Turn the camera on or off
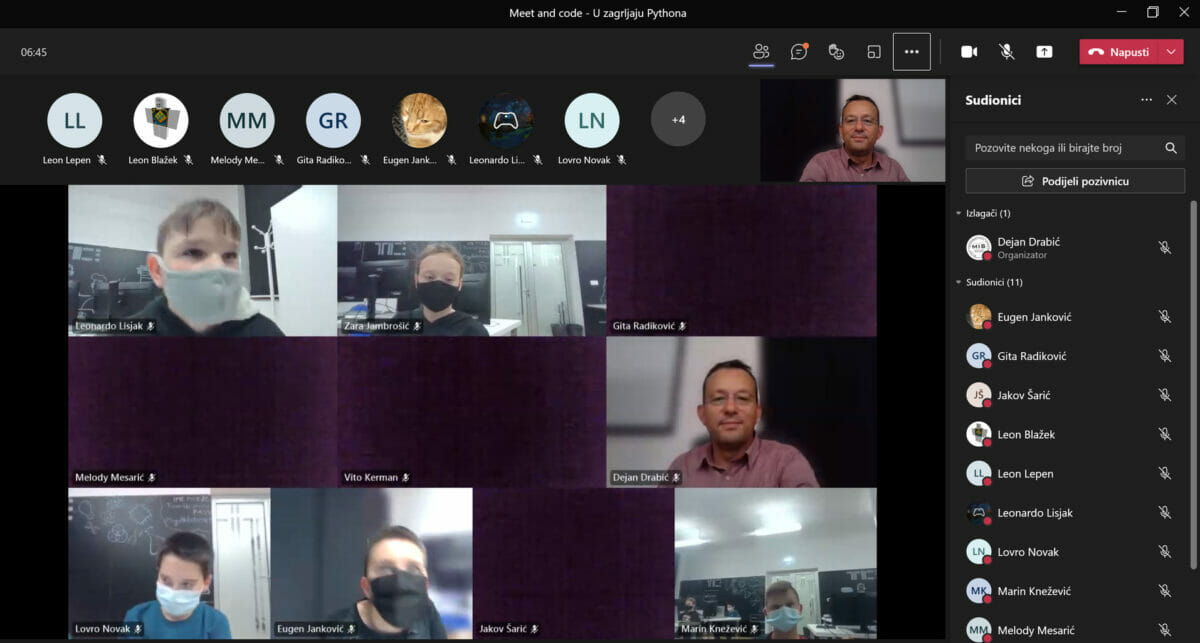 coord(968,52)
